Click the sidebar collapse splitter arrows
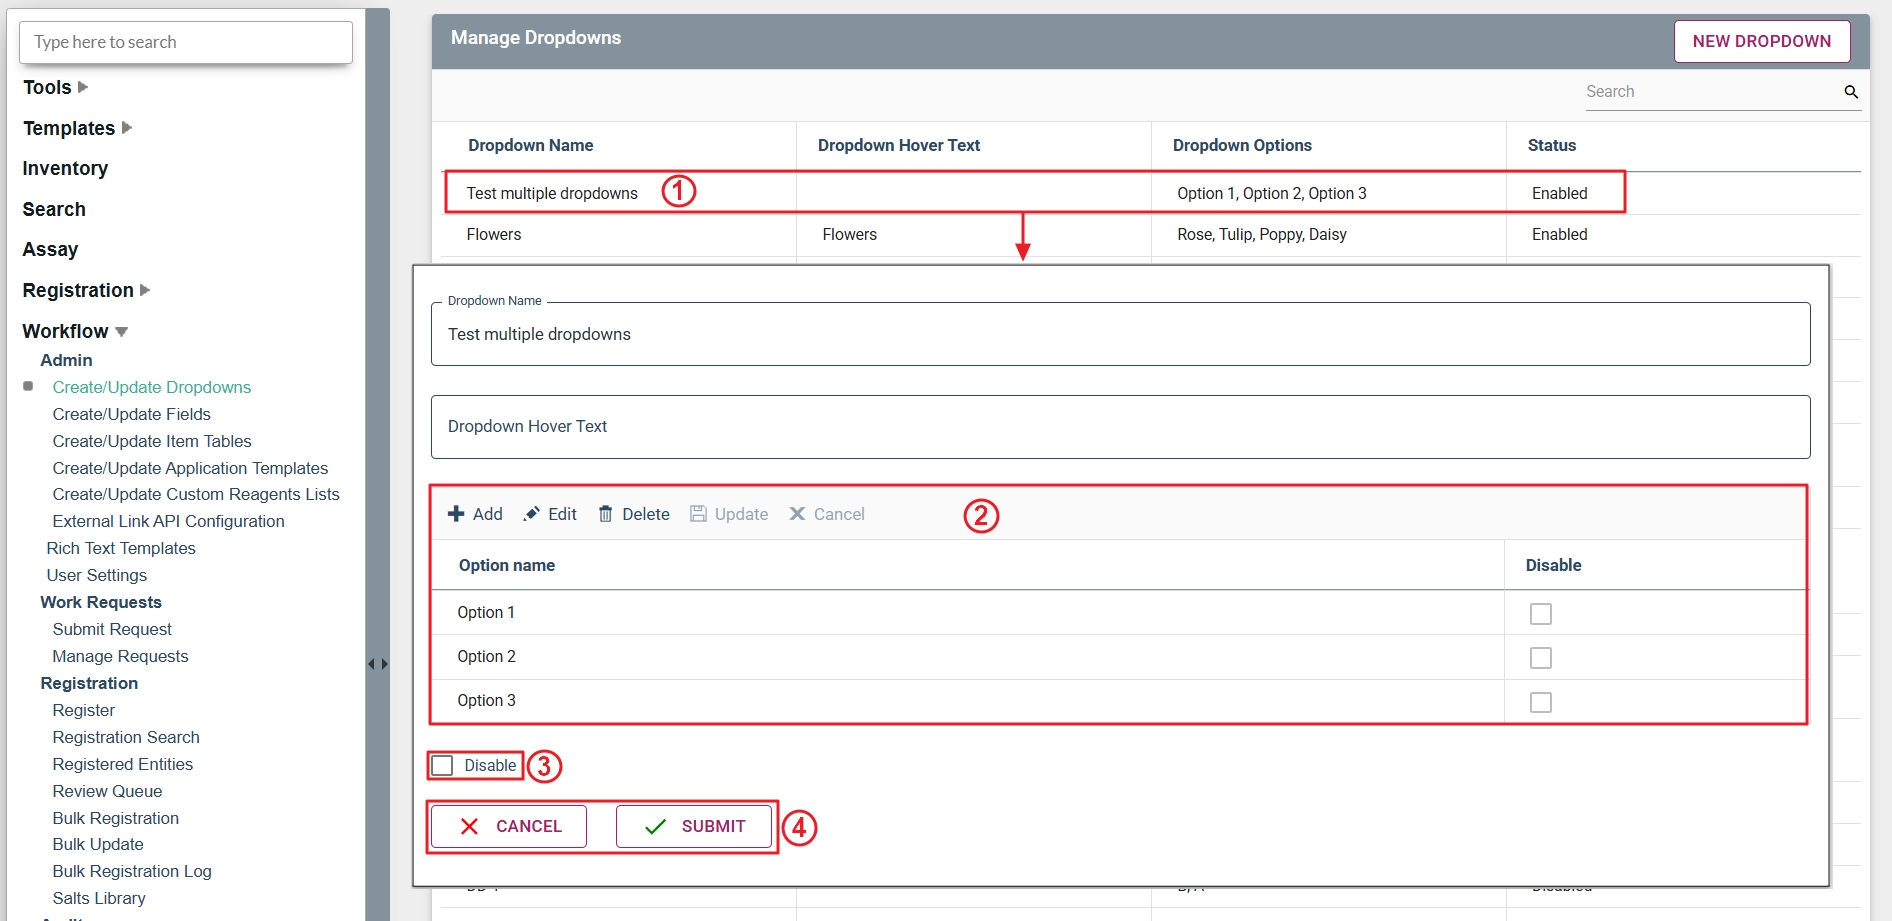Screen dimensions: 1892x921 pos(377,664)
